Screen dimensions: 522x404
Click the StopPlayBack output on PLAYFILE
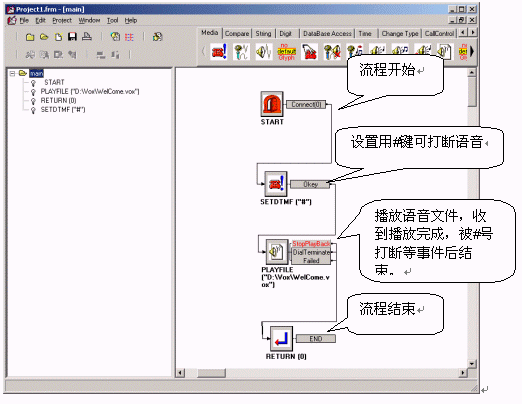click(311, 244)
